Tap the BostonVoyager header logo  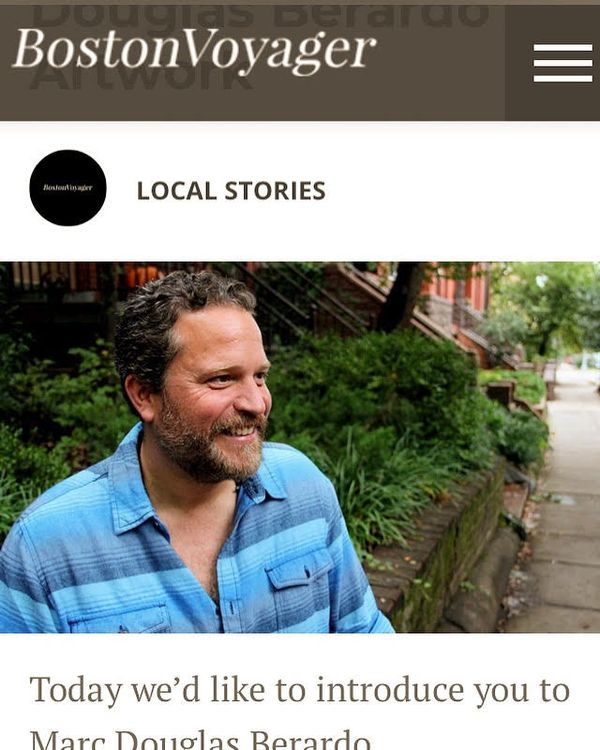coord(194,51)
